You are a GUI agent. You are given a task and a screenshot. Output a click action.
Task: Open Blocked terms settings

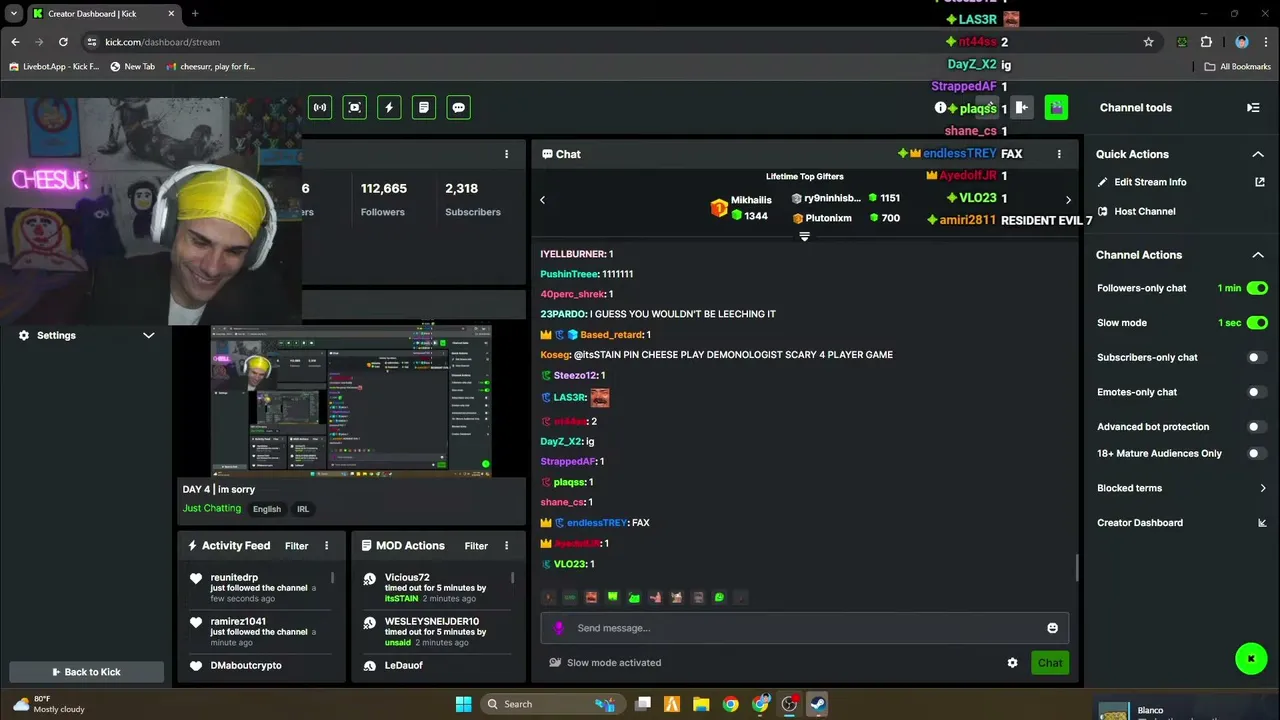click(1129, 488)
